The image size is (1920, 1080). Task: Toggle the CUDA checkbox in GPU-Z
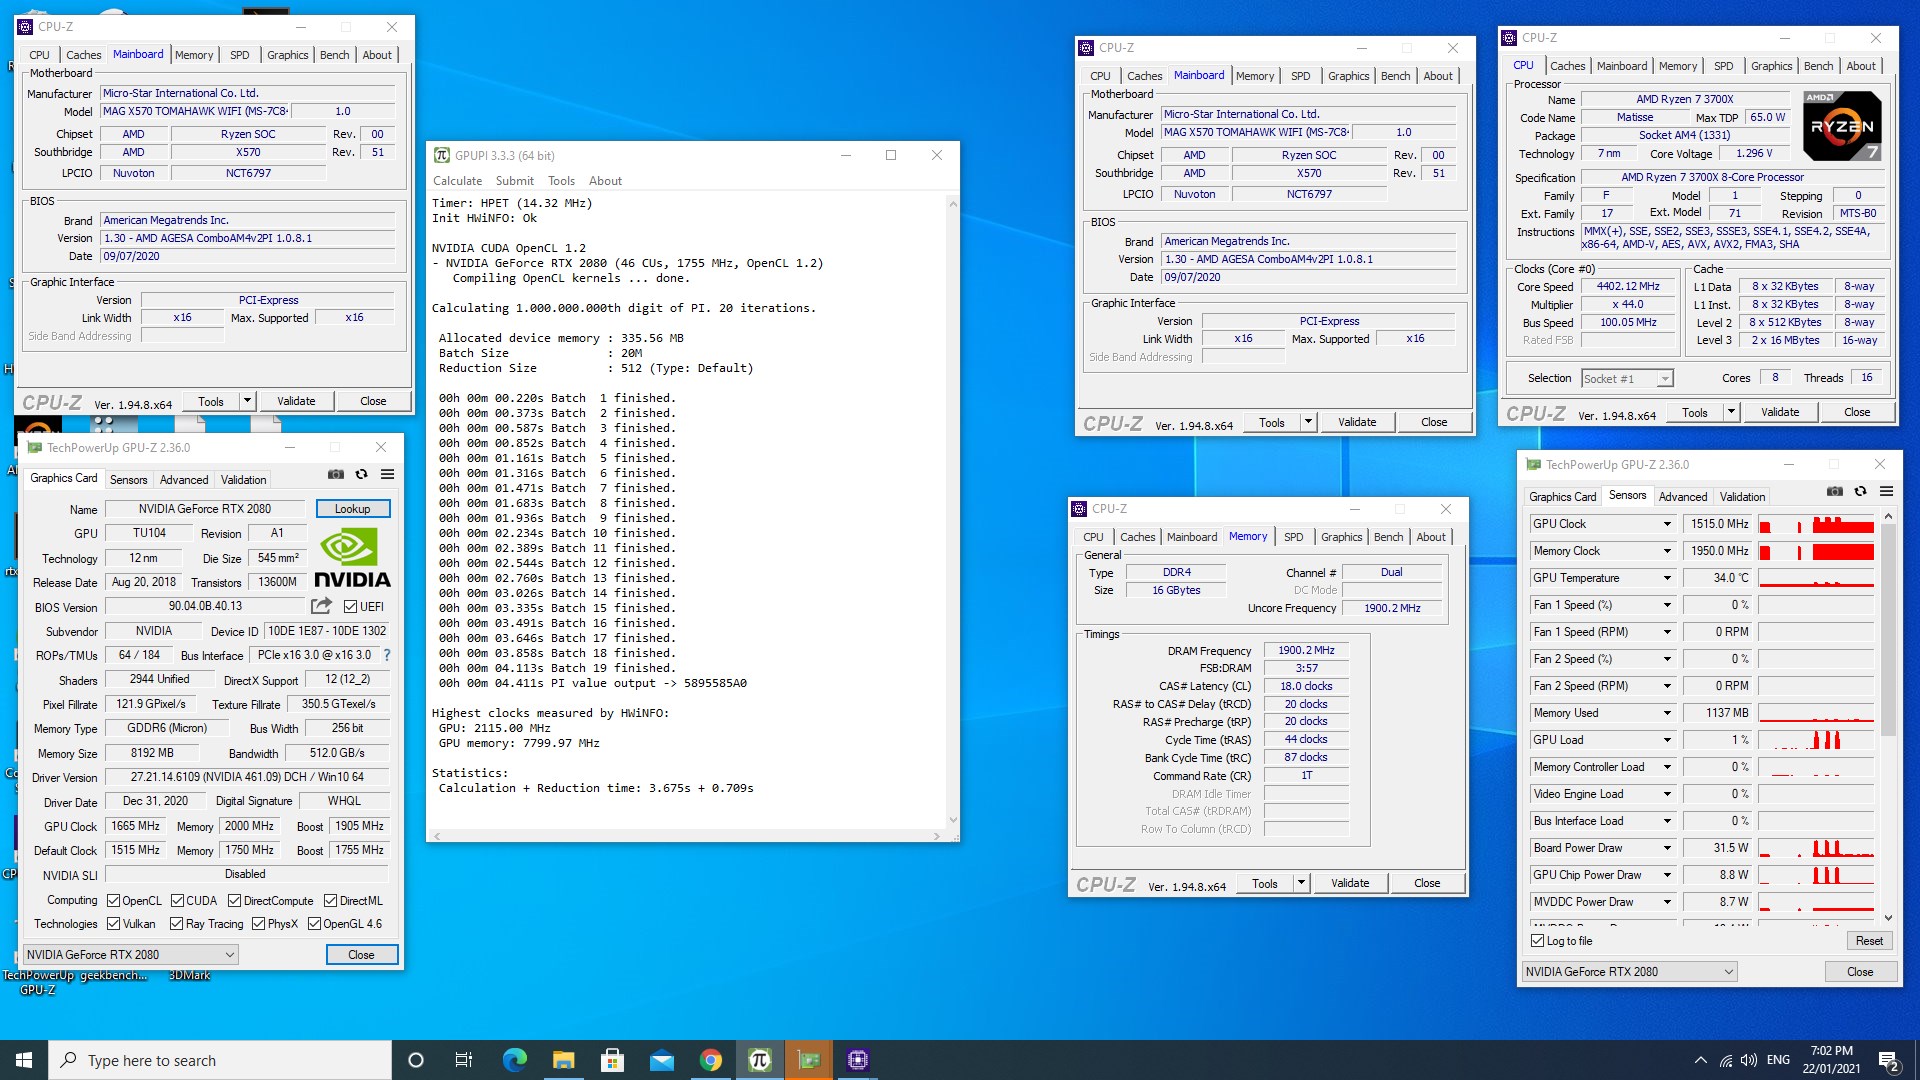coord(177,901)
